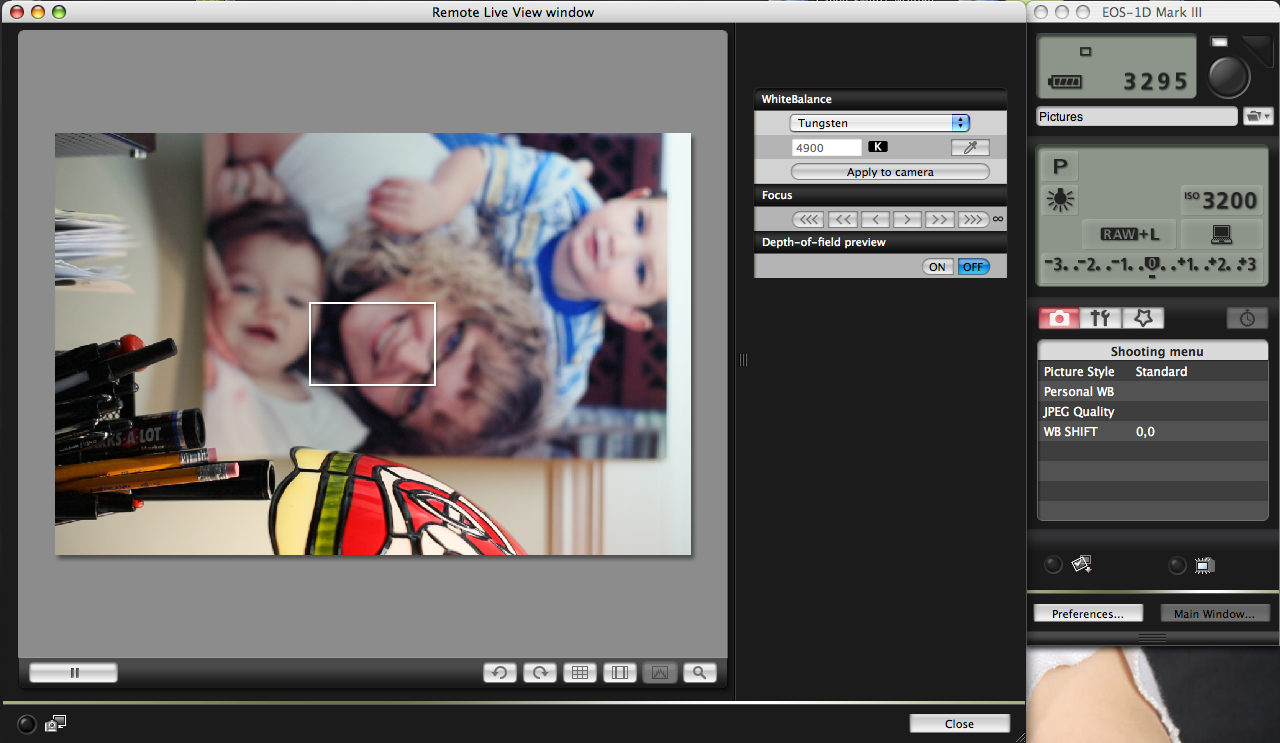Open the destination folder dropdown
The image size is (1280, 743).
tap(1256, 117)
